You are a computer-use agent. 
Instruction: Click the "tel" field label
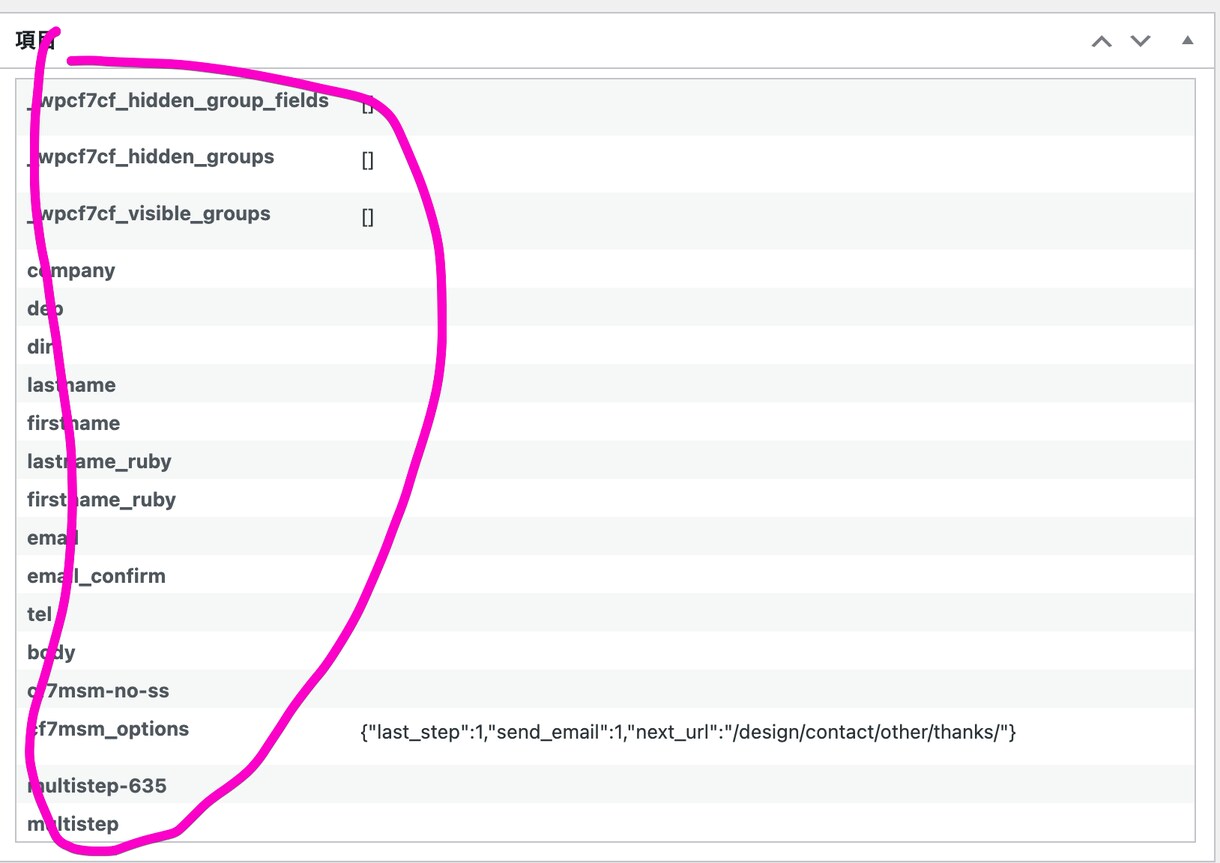(39, 614)
